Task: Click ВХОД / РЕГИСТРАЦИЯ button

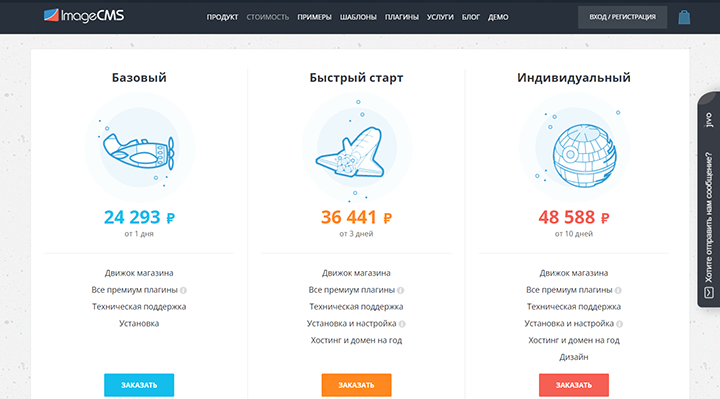Action: [622, 17]
